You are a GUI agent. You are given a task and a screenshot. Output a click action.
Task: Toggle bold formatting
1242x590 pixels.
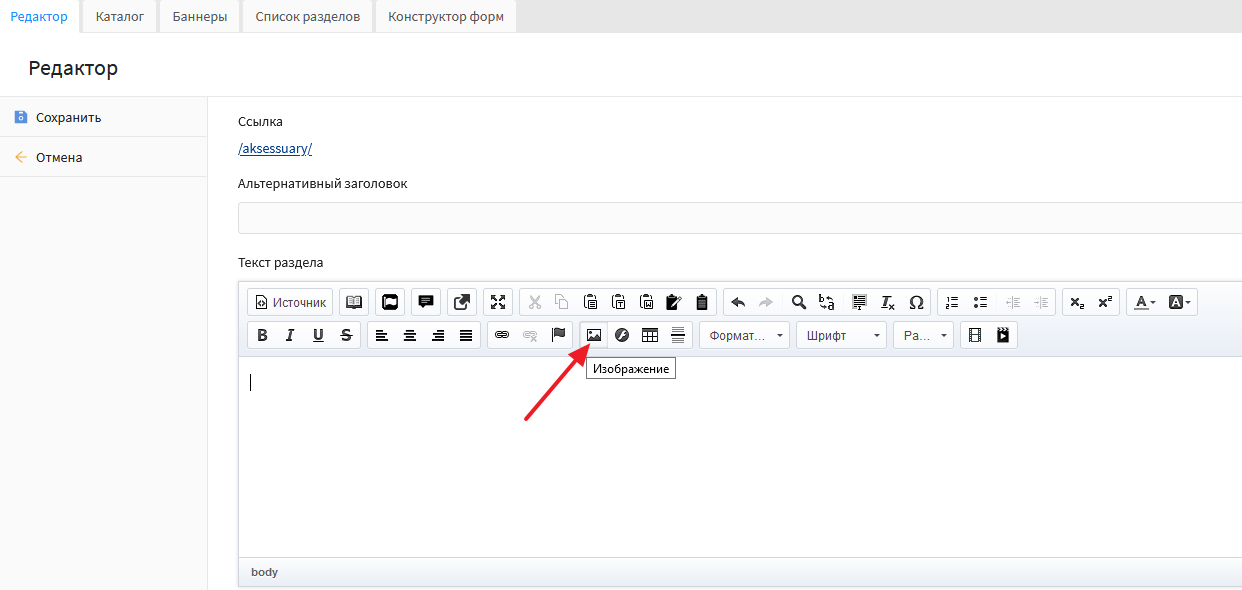[x=262, y=335]
